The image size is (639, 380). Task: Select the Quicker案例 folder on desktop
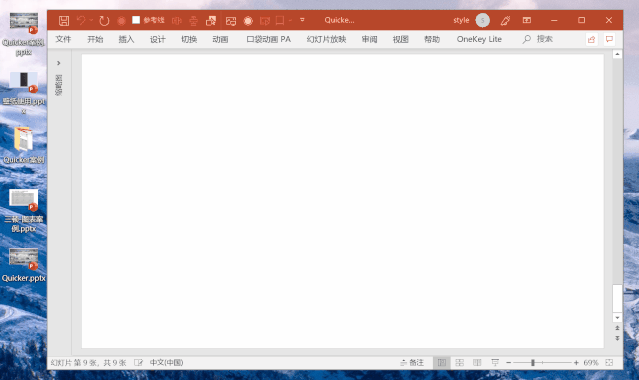[24, 145]
